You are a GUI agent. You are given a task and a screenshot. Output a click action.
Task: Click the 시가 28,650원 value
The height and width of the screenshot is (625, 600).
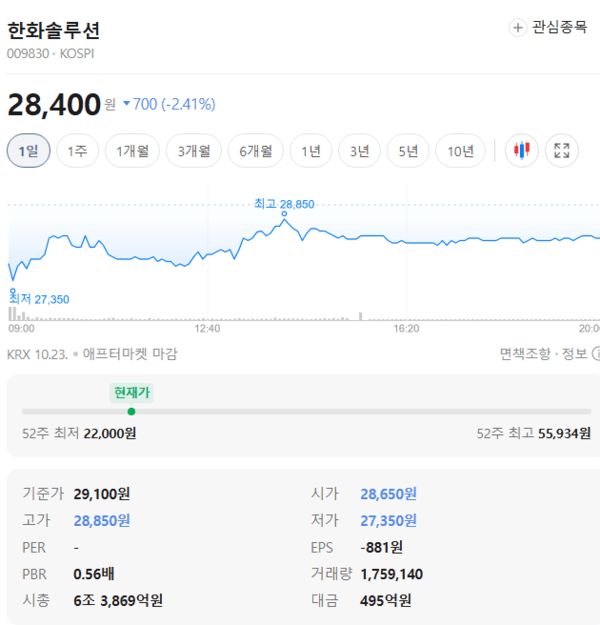389,494
